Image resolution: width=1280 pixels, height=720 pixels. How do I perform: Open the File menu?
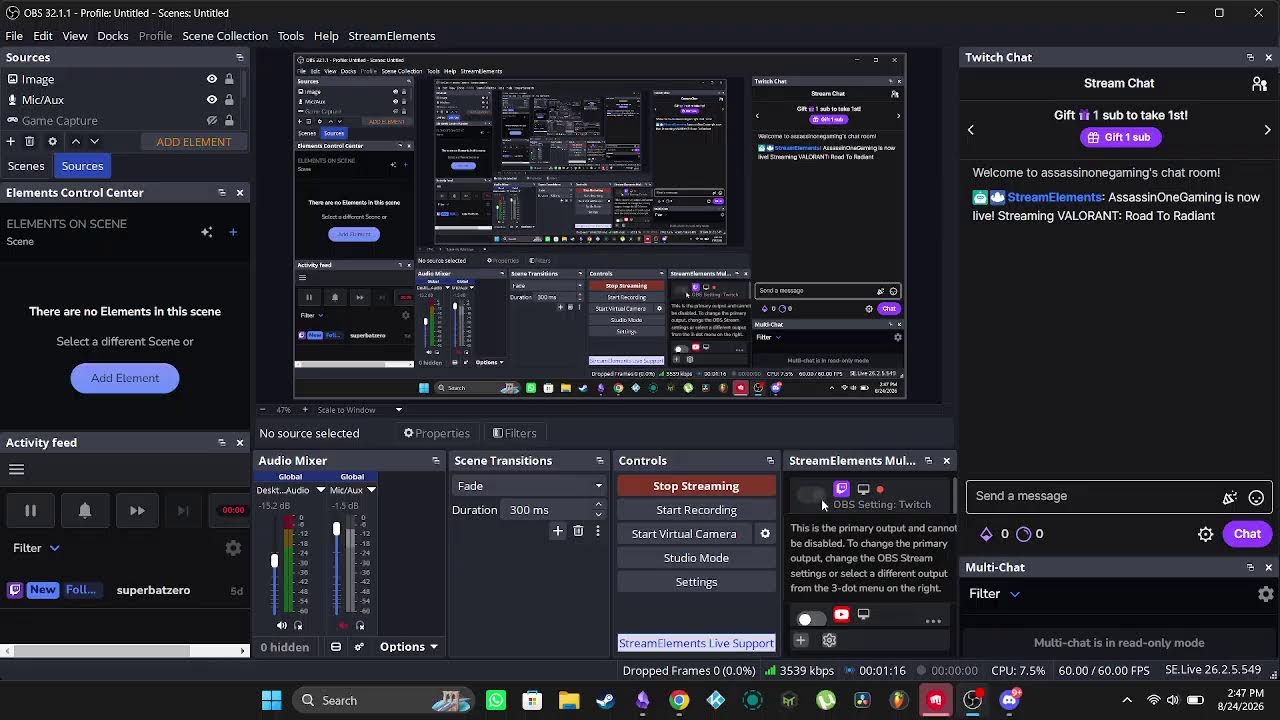pos(14,36)
